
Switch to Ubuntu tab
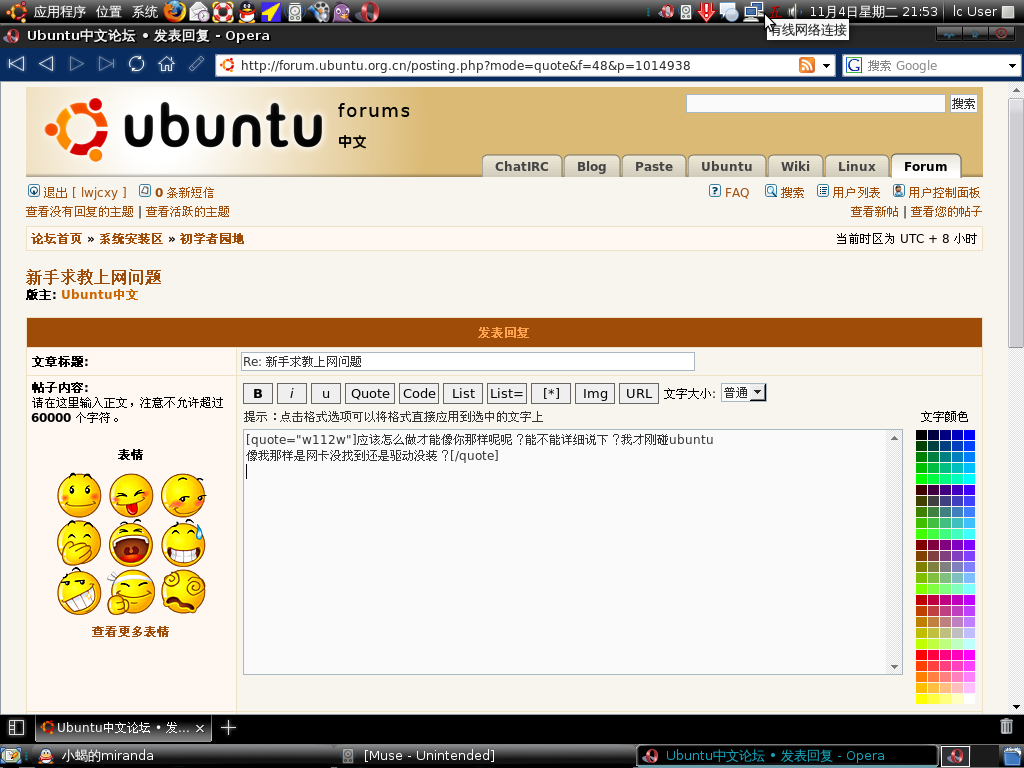coord(726,167)
